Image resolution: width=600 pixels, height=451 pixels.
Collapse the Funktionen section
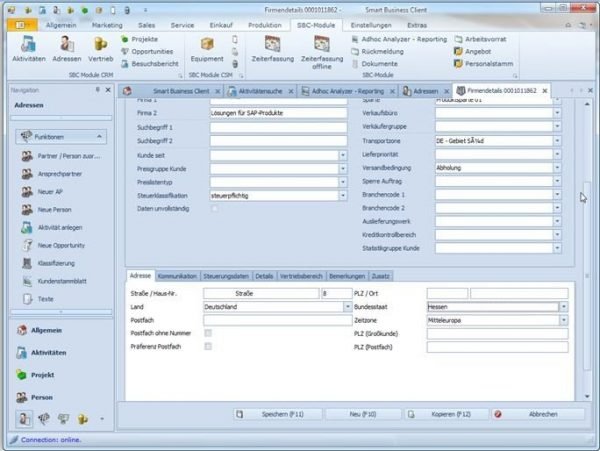[99, 137]
